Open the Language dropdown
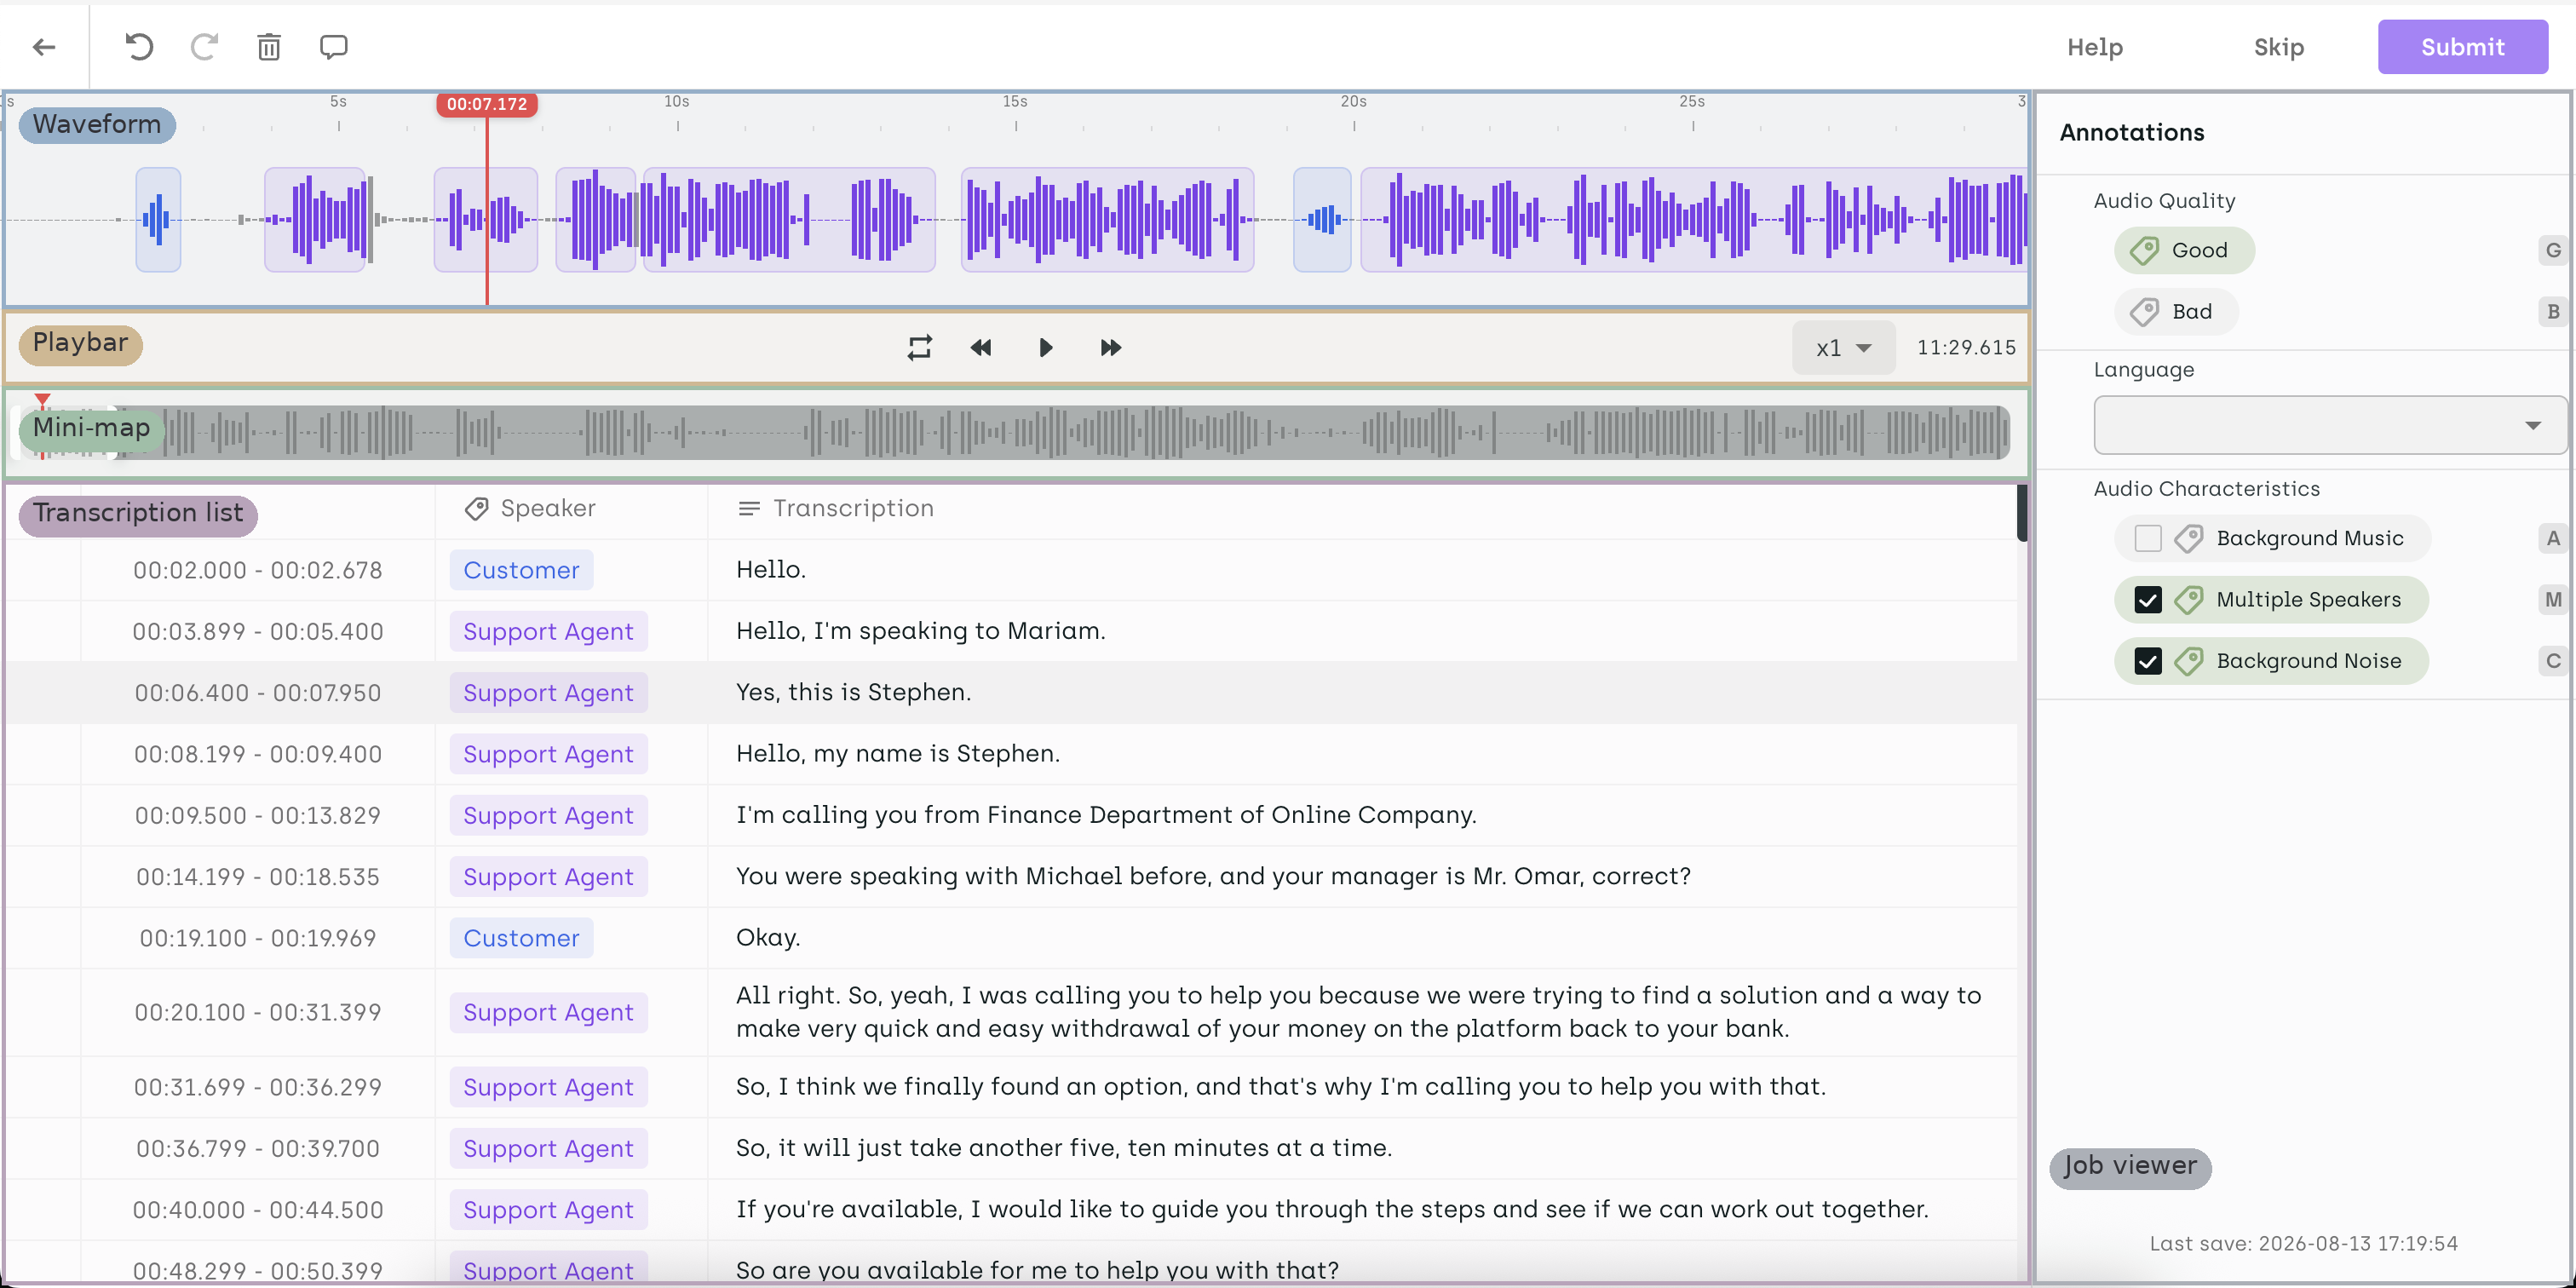 tap(2329, 425)
